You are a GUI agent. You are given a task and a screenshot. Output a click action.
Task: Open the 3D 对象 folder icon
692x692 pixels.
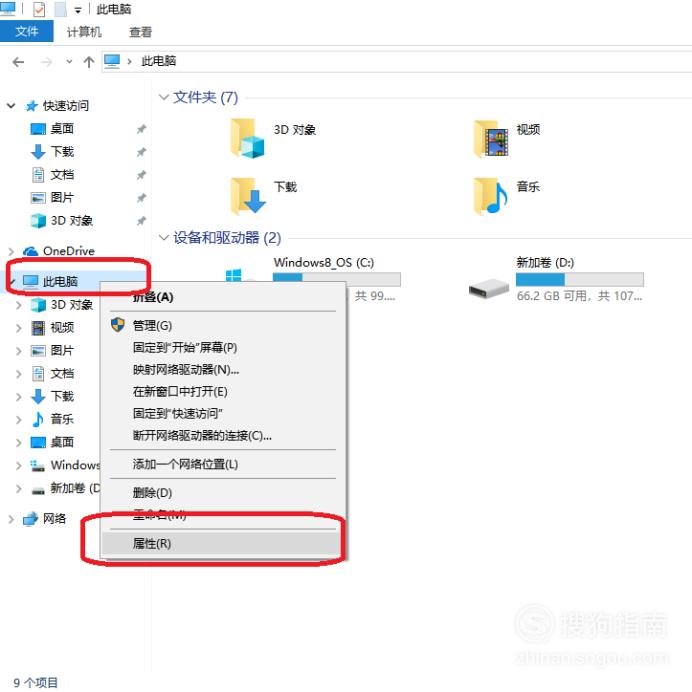[x=247, y=139]
